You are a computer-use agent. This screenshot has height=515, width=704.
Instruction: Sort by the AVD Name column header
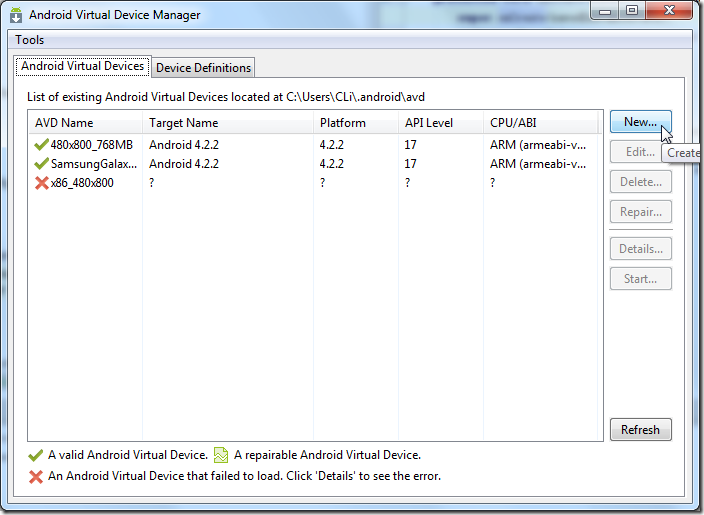click(85, 123)
